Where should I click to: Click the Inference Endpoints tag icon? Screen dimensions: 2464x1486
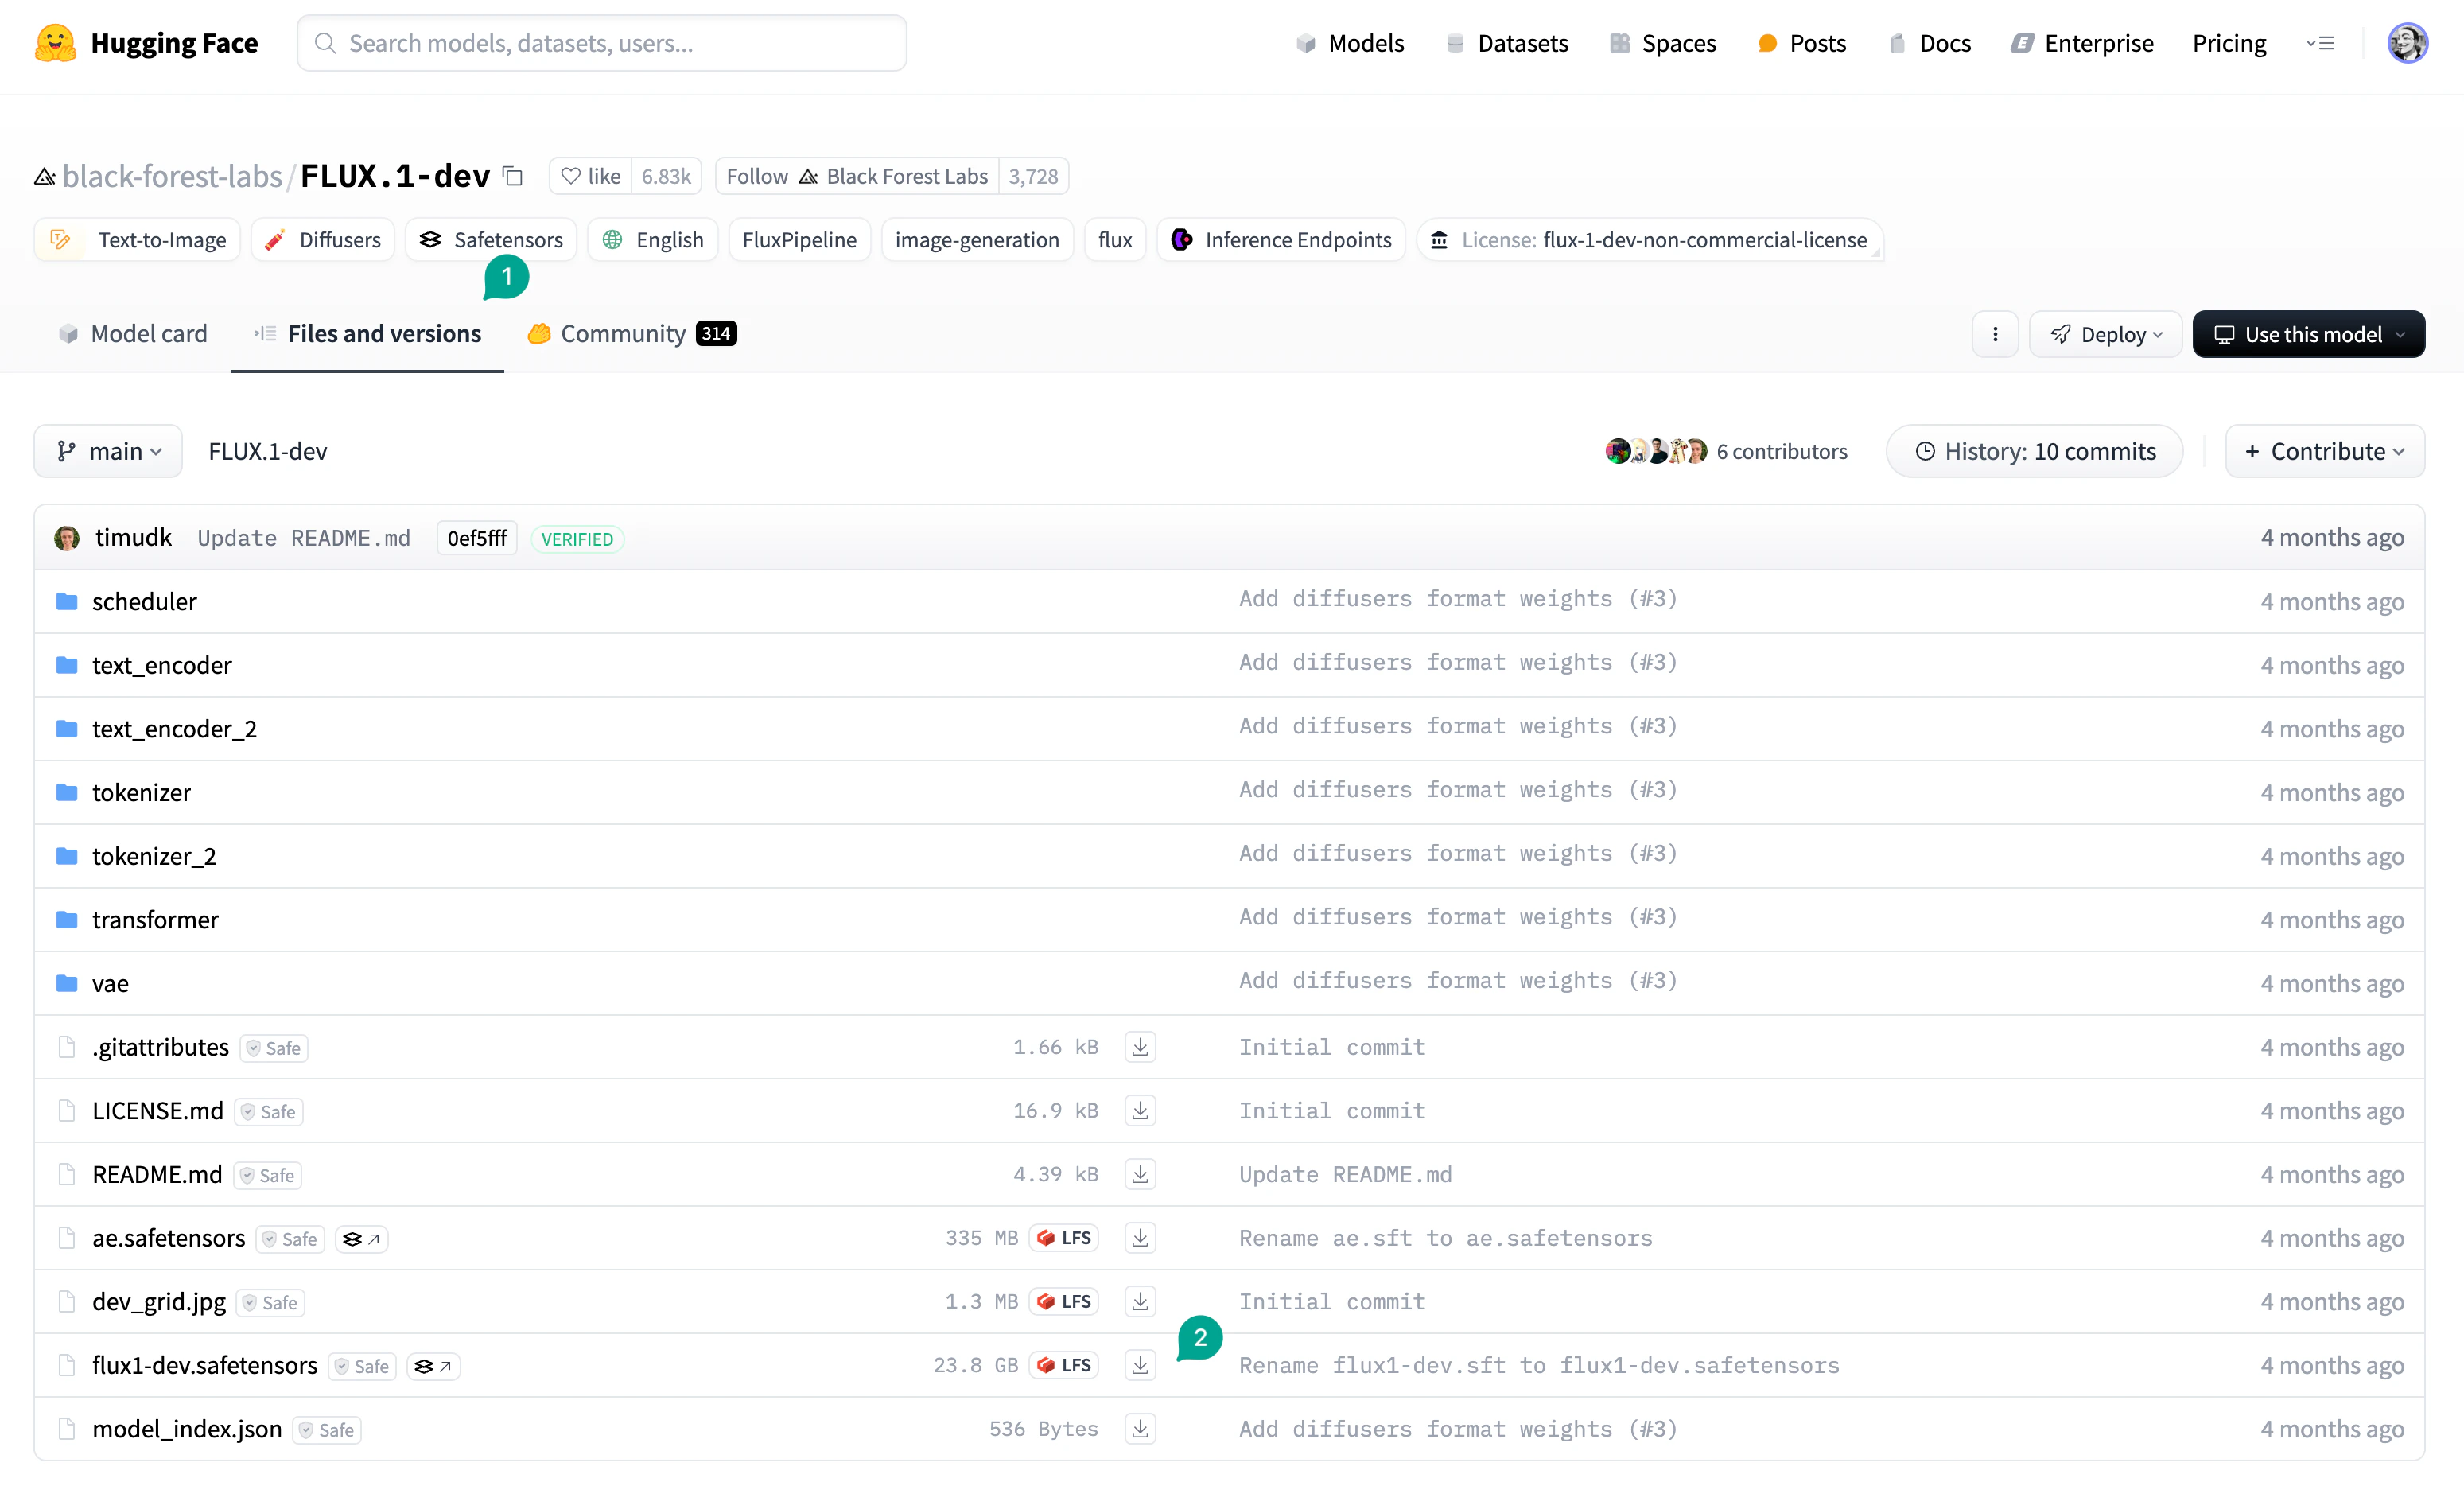coord(1183,239)
